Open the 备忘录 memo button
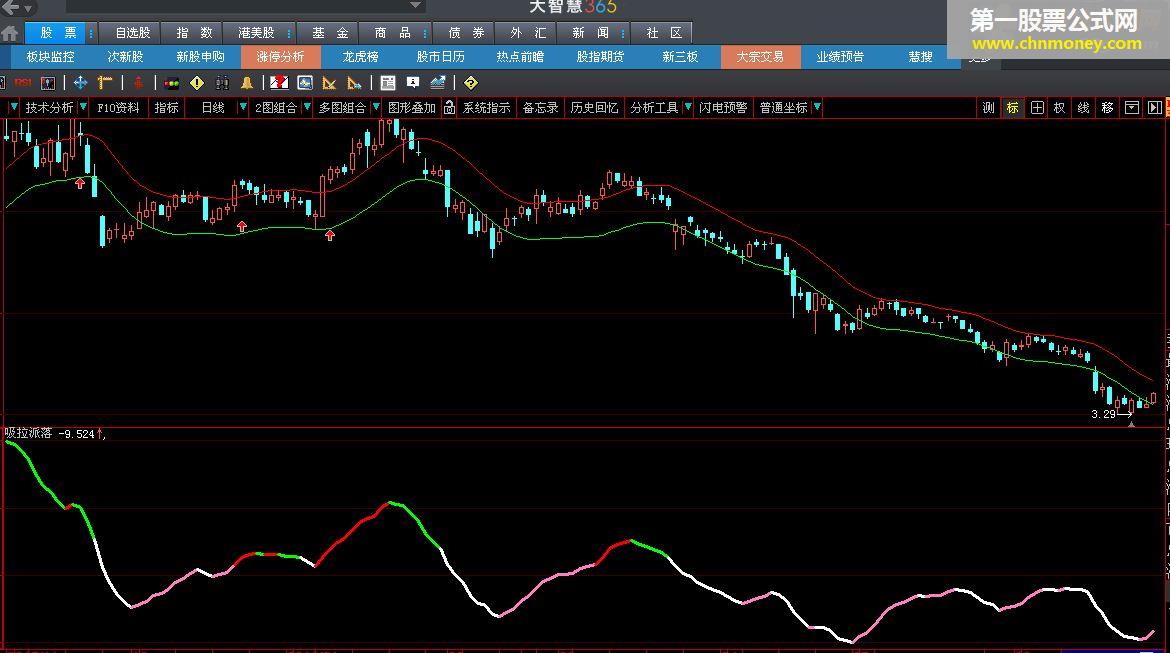The height and width of the screenshot is (653, 1170). (540, 107)
